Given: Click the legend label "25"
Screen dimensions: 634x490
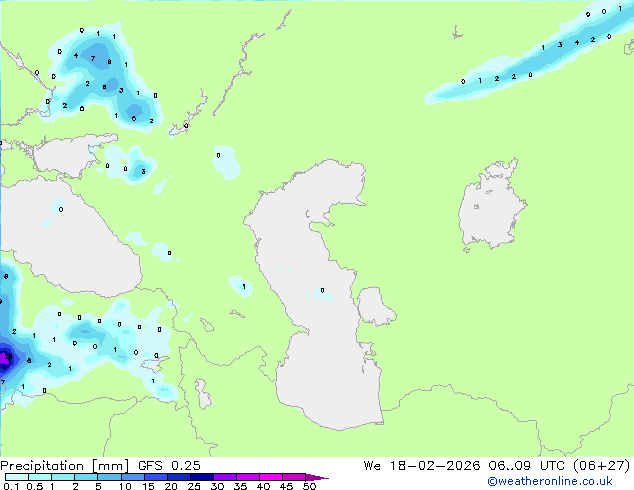Looking at the screenshot, I should click(x=194, y=486).
